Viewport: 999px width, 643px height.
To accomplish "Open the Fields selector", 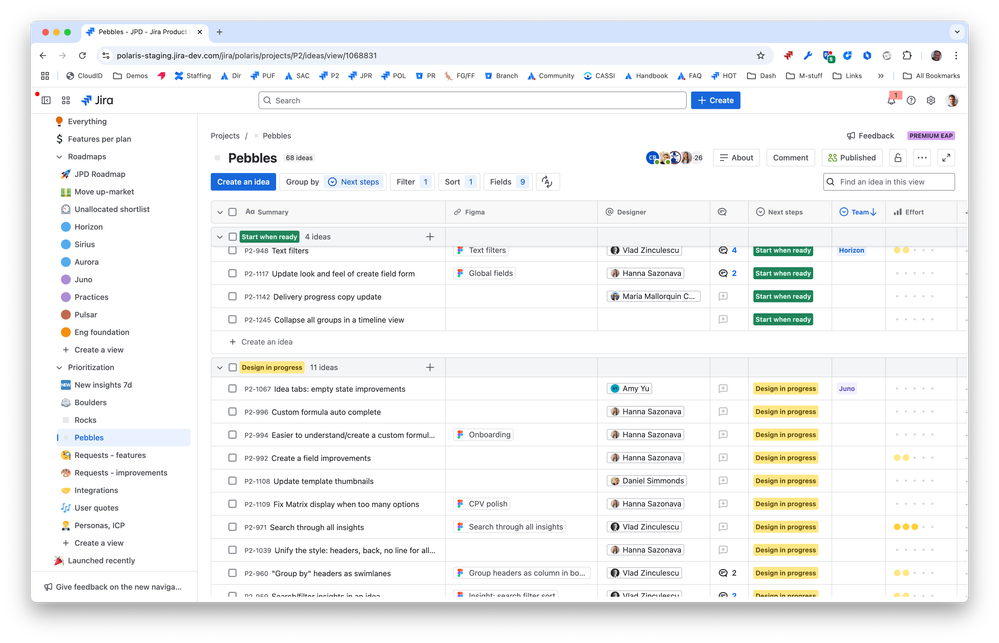I will [508, 182].
